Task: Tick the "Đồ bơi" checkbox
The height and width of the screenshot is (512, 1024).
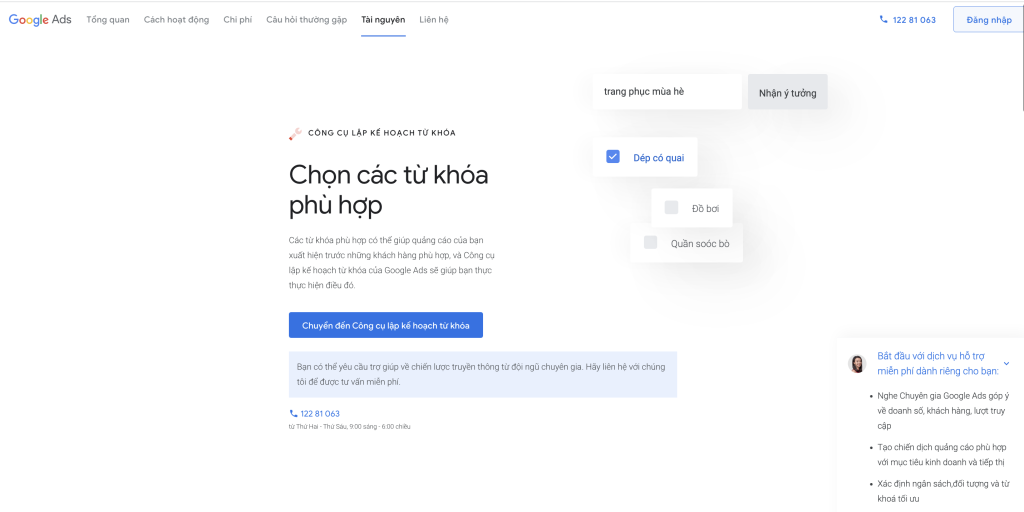Action: point(671,208)
